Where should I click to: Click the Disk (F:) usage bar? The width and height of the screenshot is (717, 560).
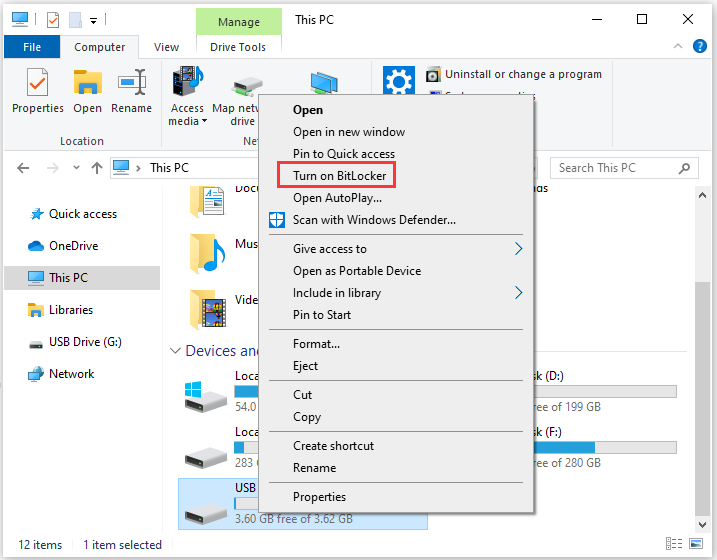(x=605, y=448)
